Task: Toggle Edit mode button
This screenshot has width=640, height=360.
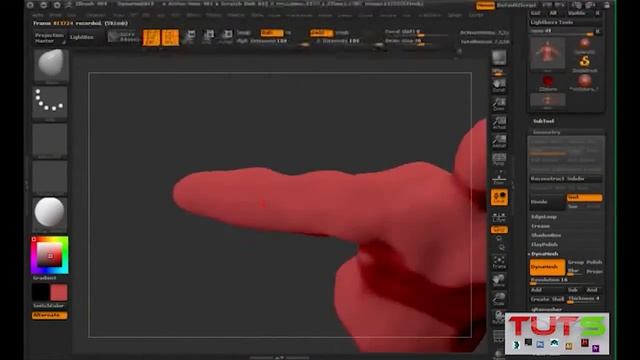Action: click(x=151, y=37)
